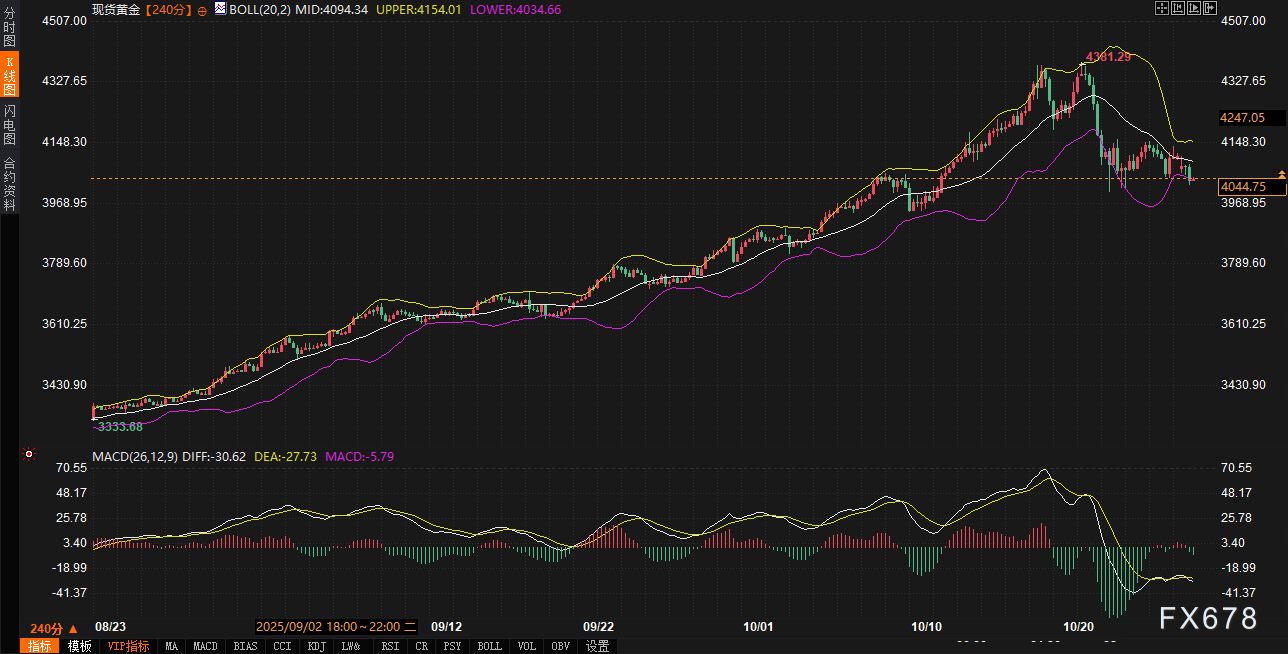Click the 模板 template button
Image resolution: width=1288 pixels, height=654 pixels.
tap(79, 646)
